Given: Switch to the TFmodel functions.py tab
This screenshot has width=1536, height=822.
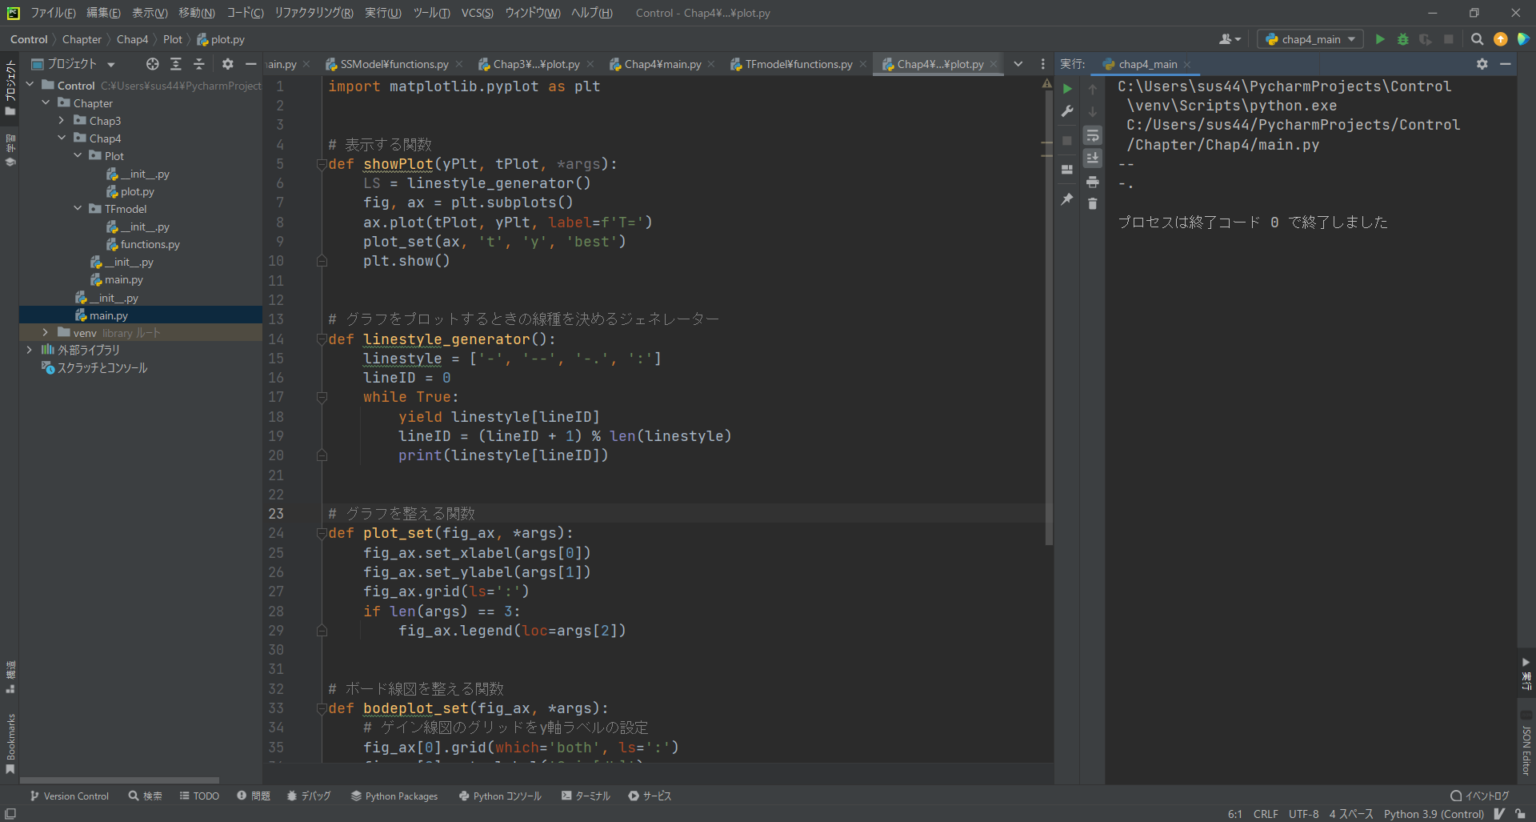Looking at the screenshot, I should [796, 63].
